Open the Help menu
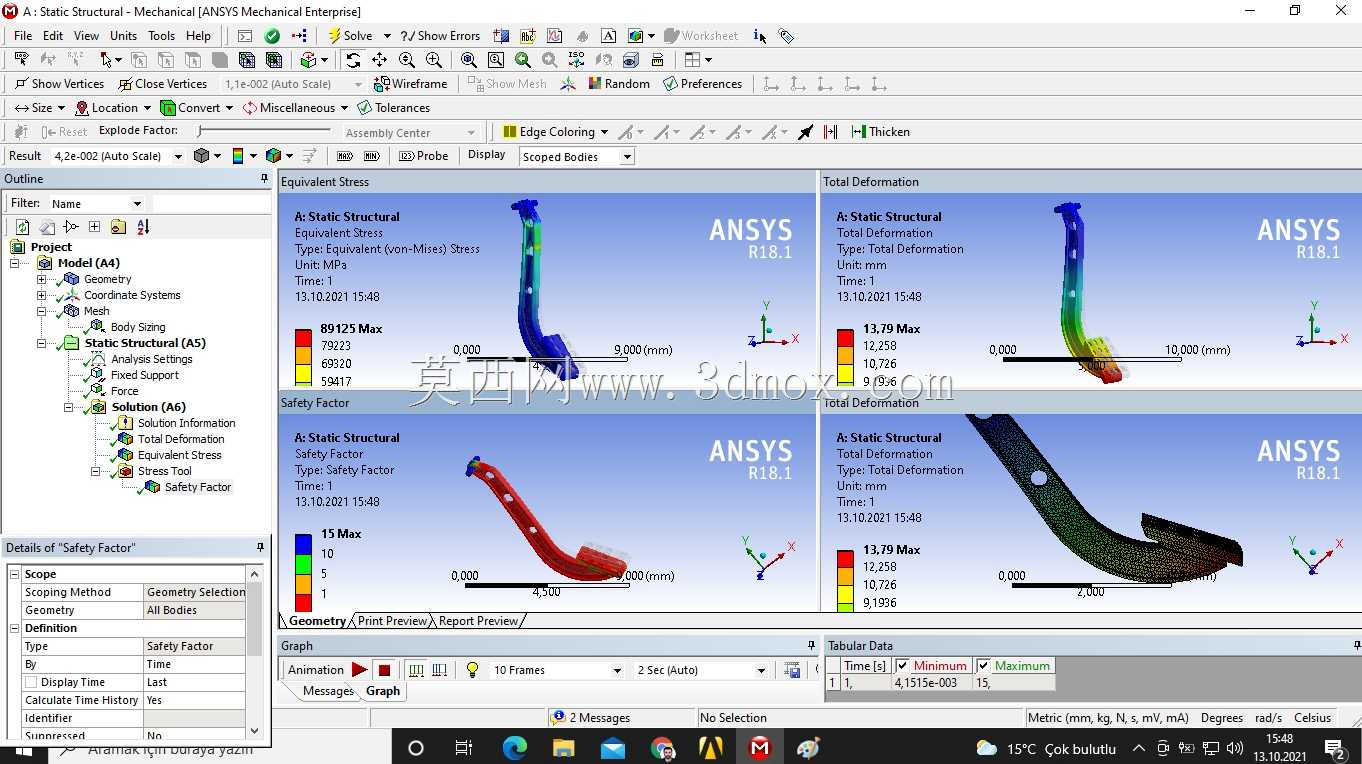This screenshot has width=1362, height=764. point(199,36)
